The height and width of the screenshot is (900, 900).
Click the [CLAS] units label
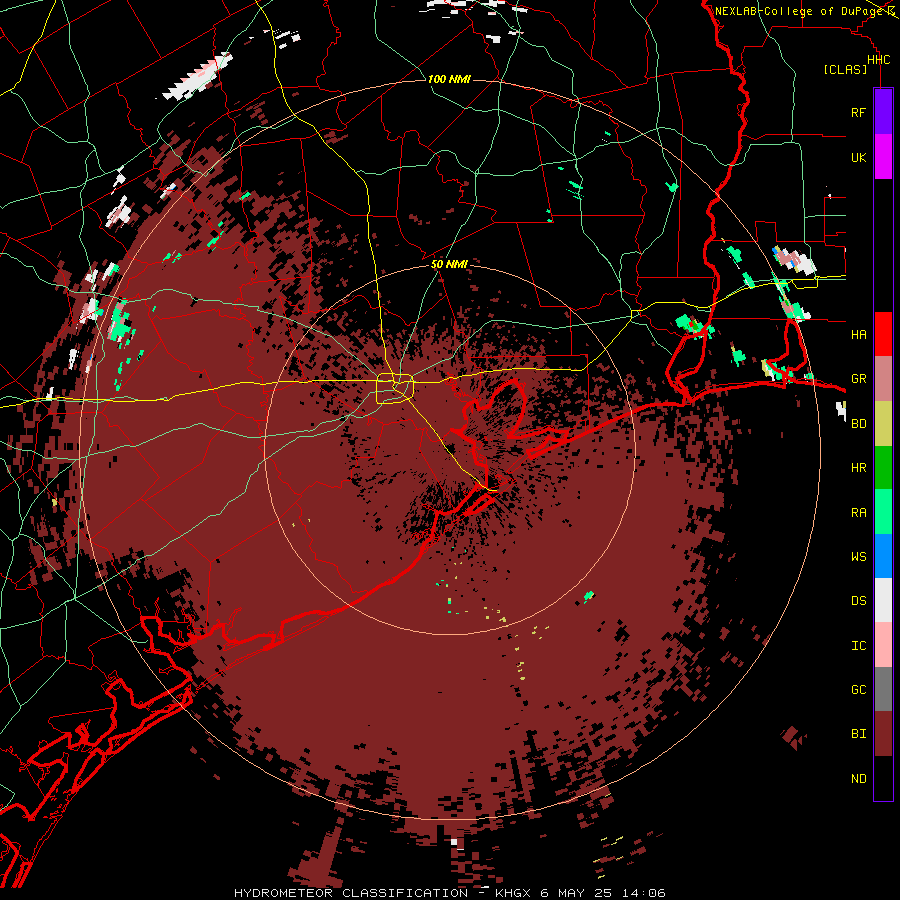[845, 70]
